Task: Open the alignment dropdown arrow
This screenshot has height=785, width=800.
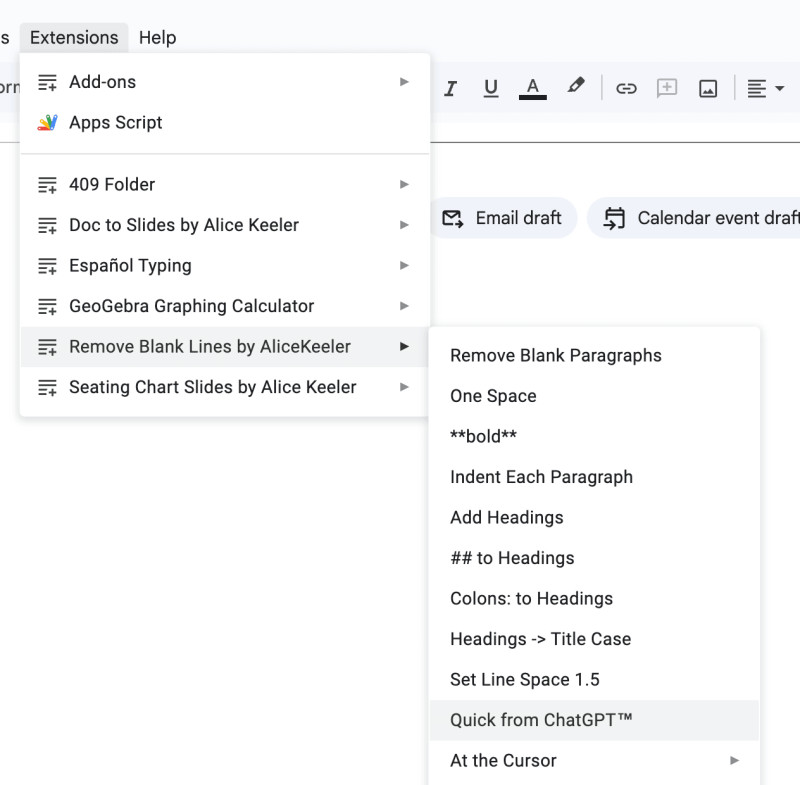Action: coord(779,89)
